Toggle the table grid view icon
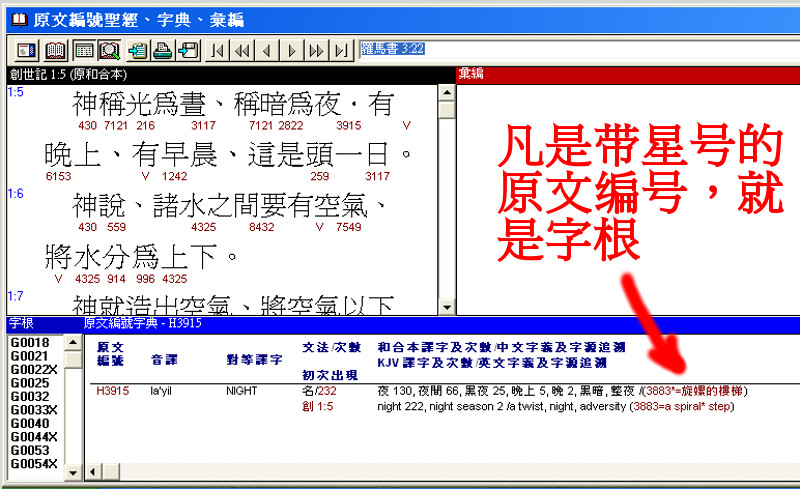 click(84, 50)
